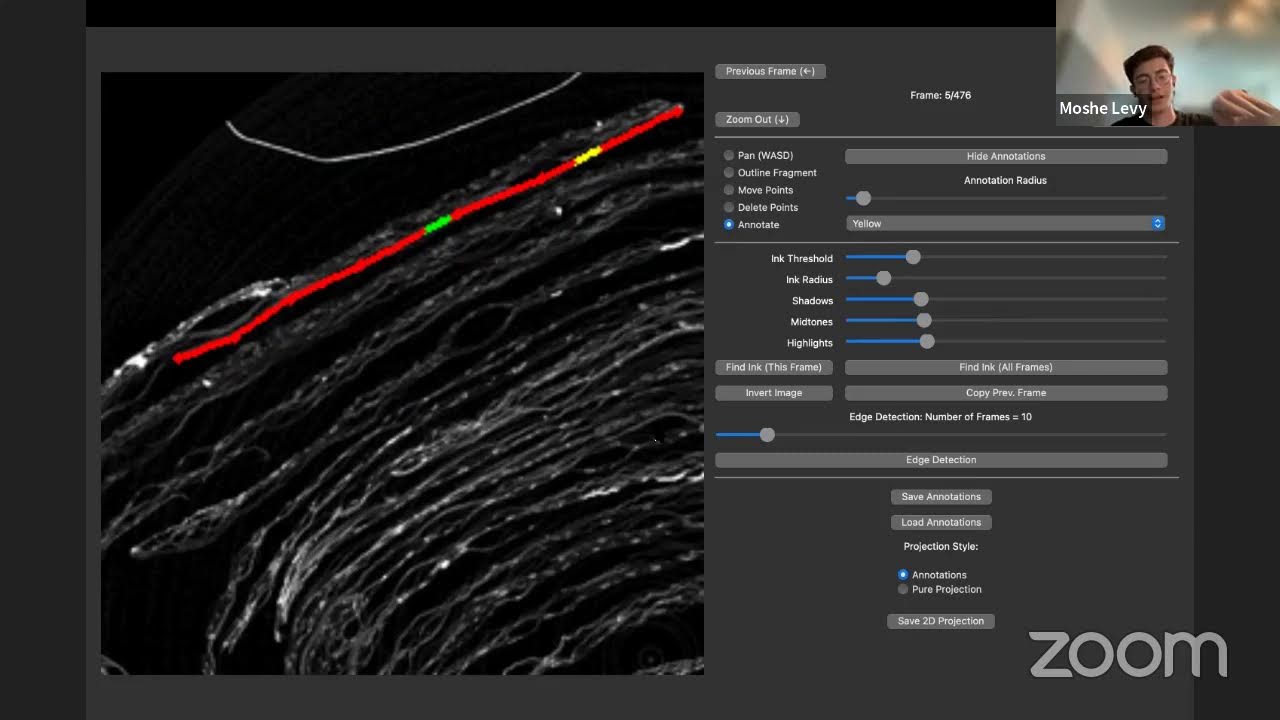Viewport: 1280px width, 720px height.
Task: Click Save Annotations button
Action: pos(941,496)
